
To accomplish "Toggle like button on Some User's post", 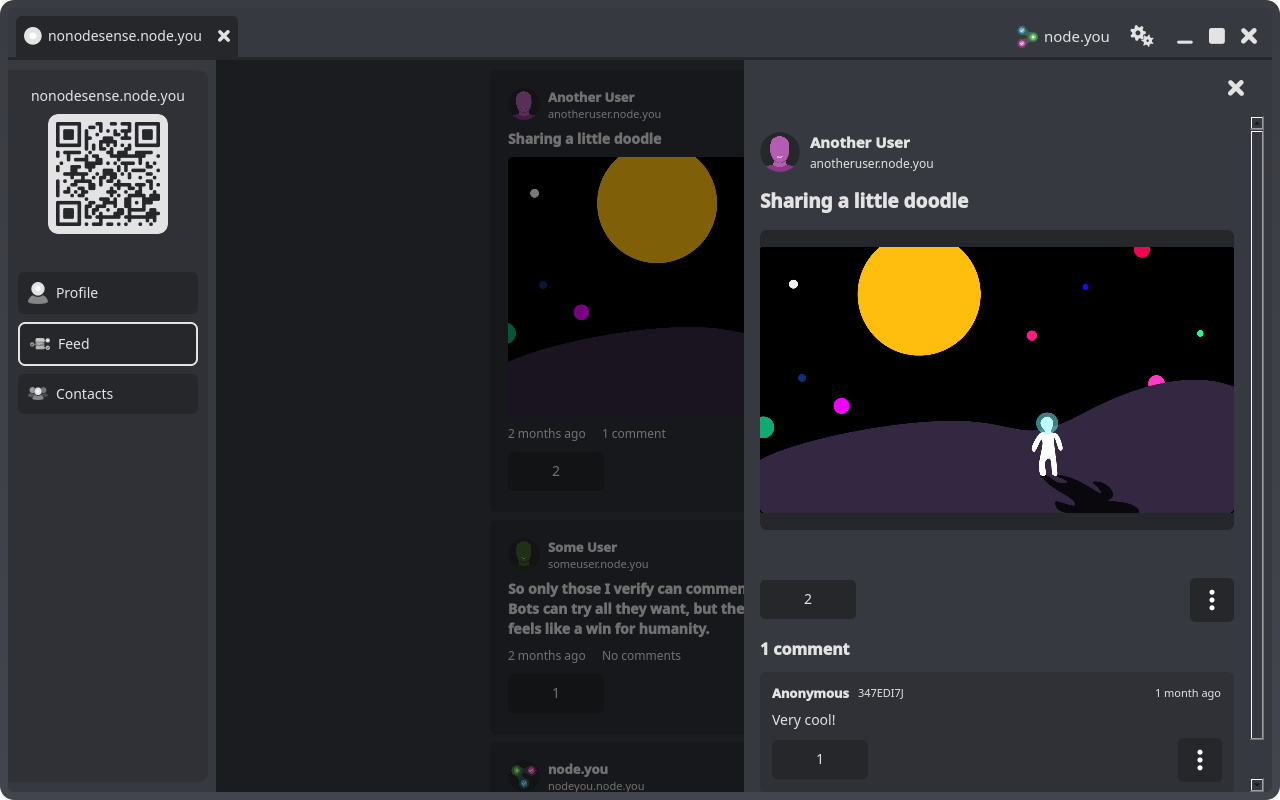I will pos(556,693).
